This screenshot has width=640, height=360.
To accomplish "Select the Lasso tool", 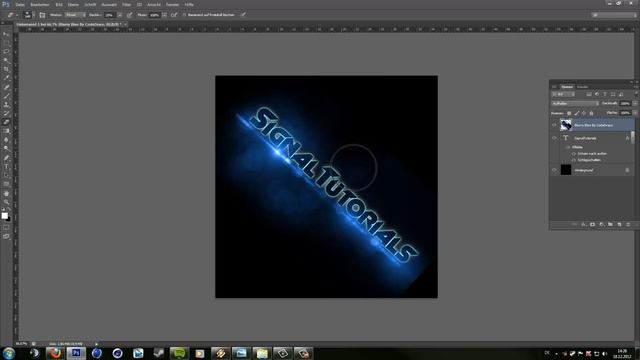I will [x=6, y=52].
